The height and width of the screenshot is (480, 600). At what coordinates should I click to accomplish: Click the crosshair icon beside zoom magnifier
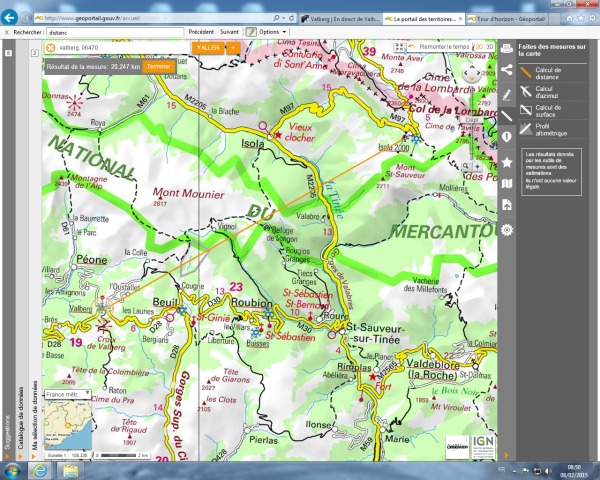477,167
